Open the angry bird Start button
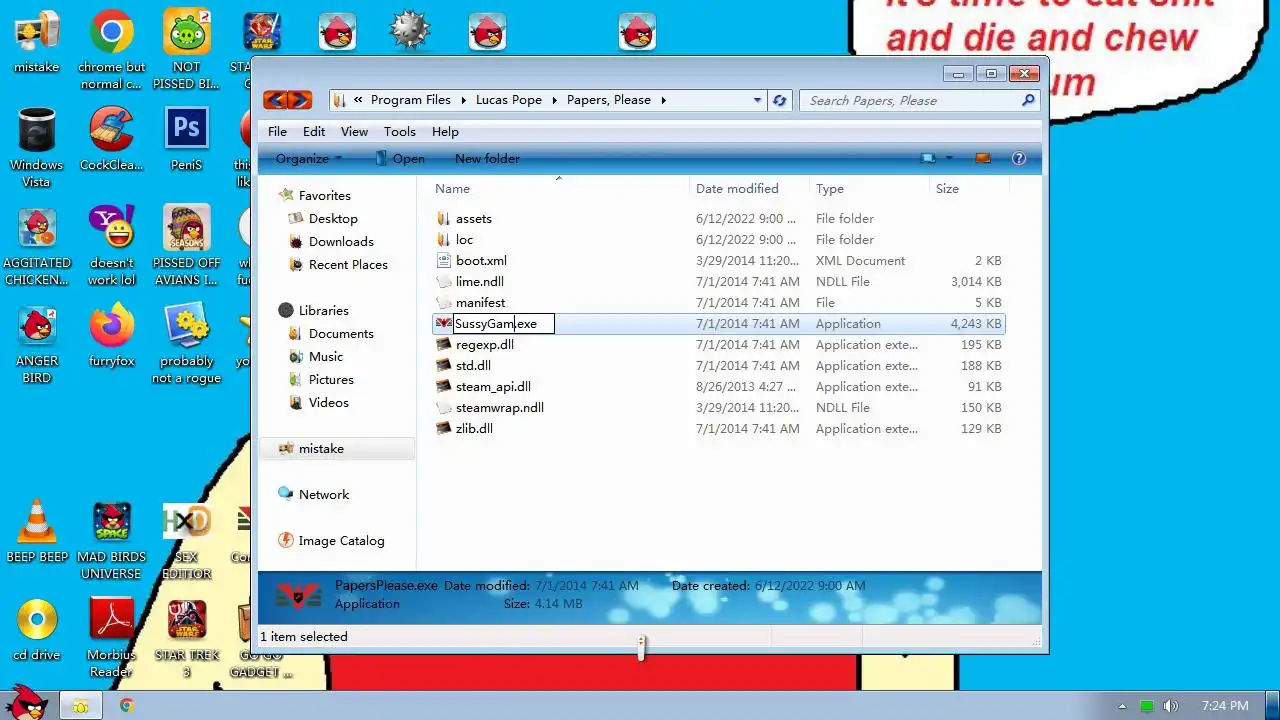 [x=26, y=702]
